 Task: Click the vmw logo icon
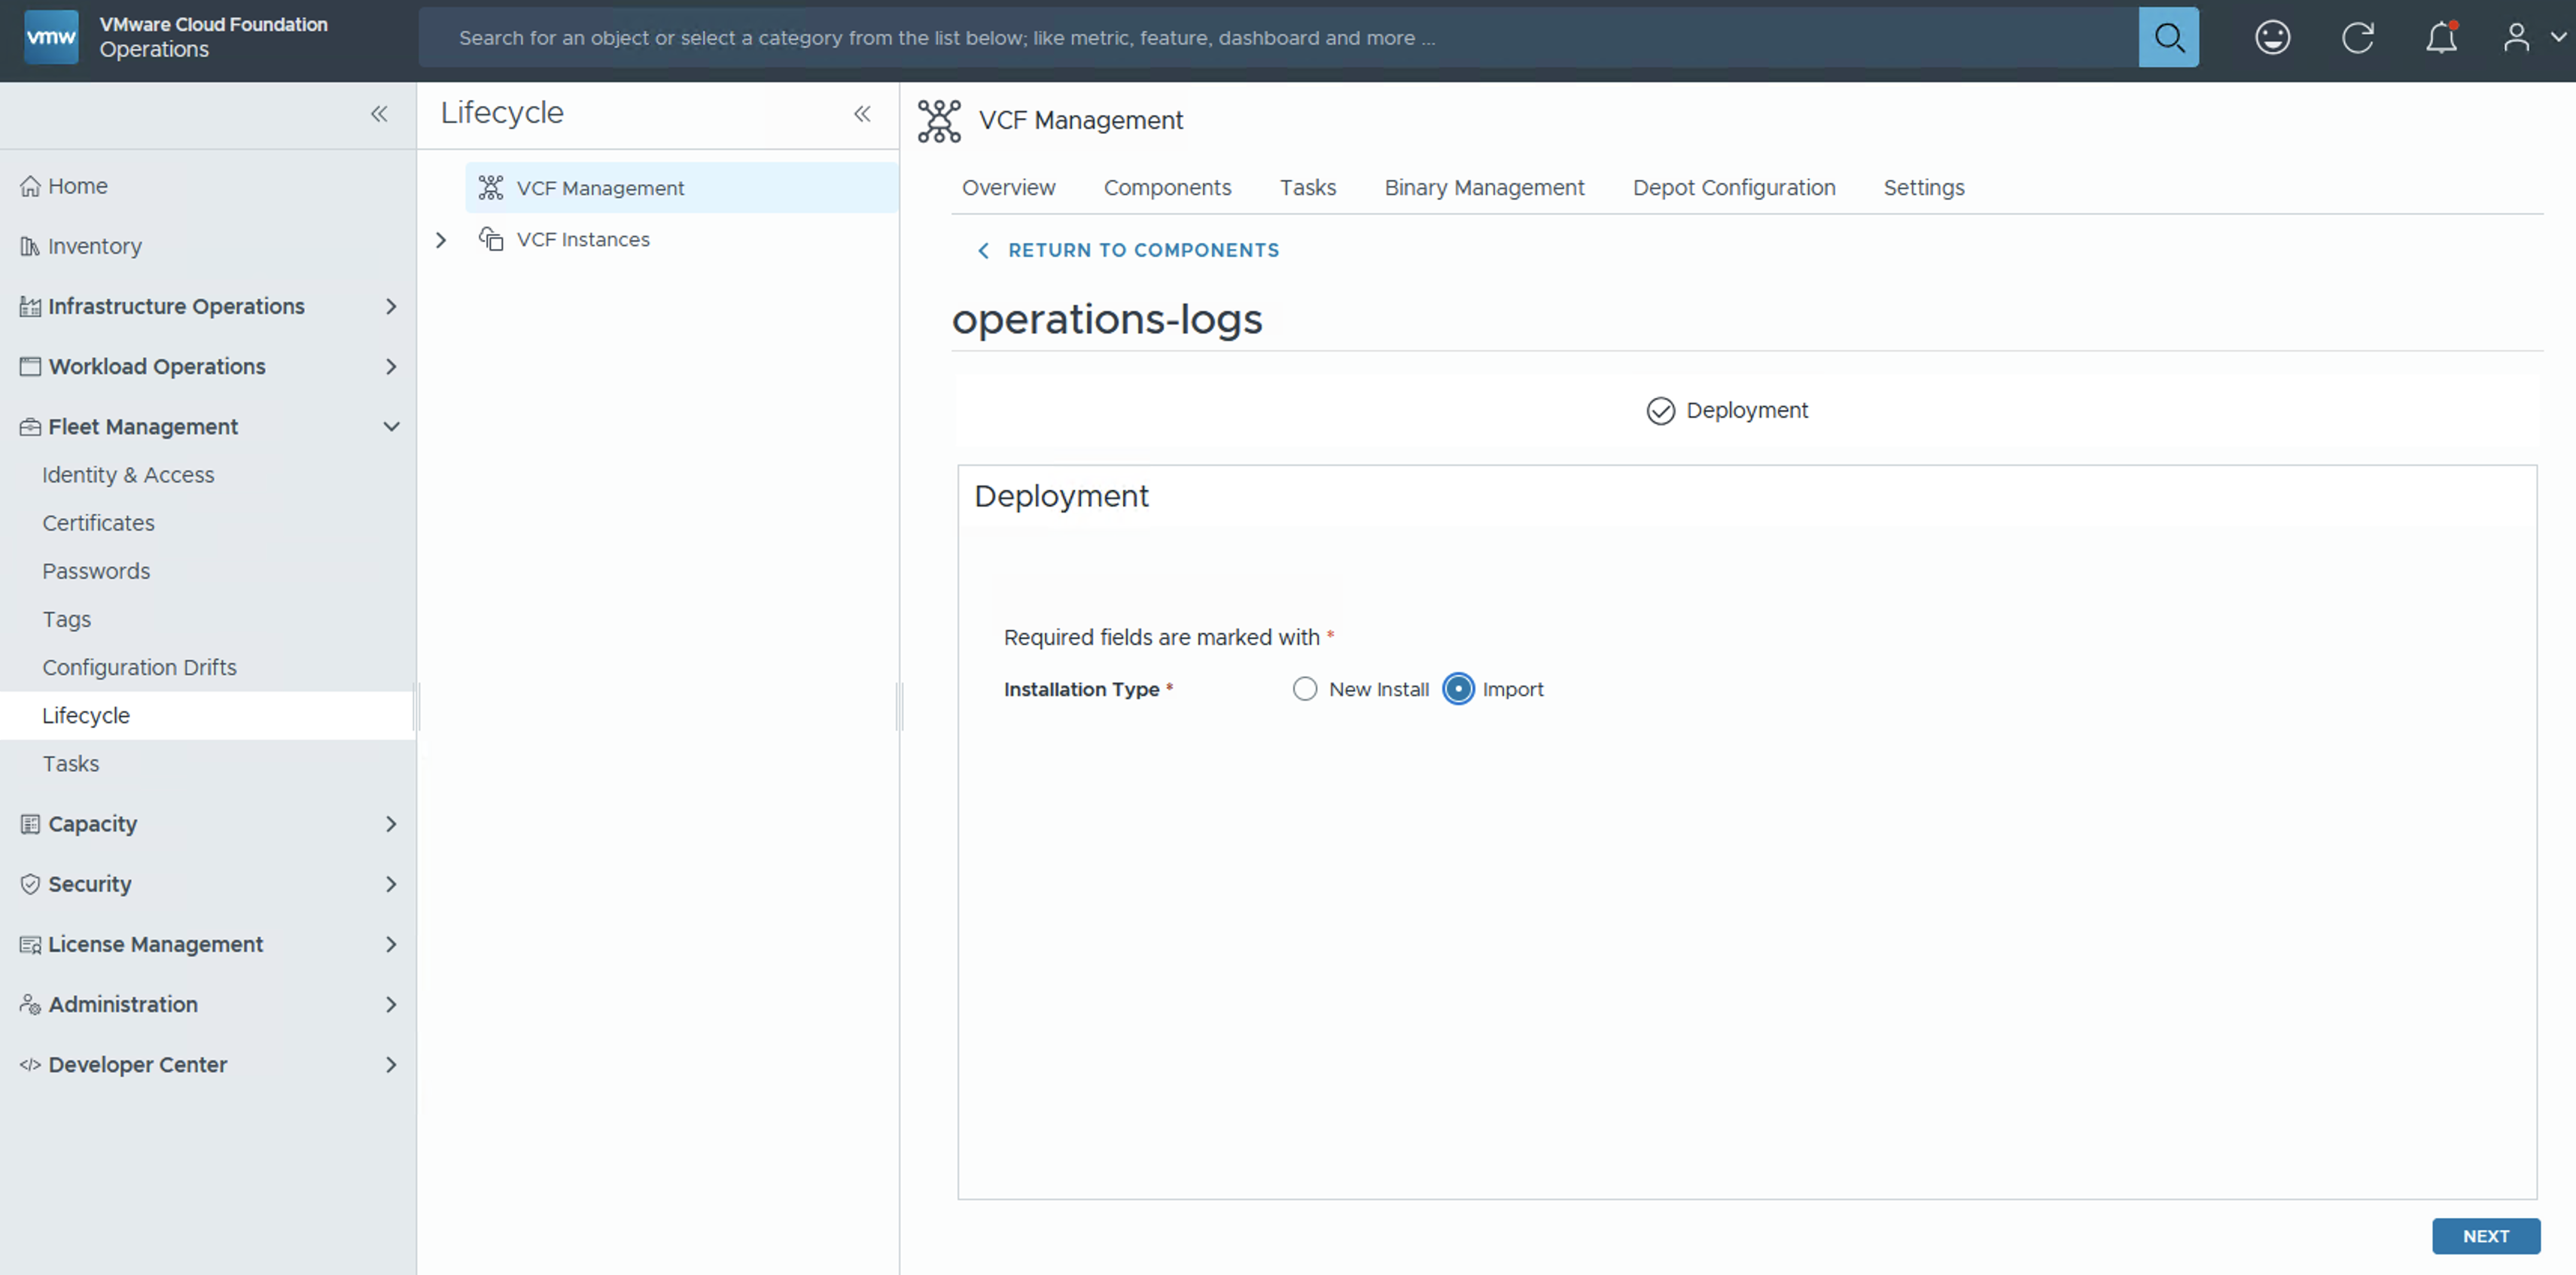[51, 38]
